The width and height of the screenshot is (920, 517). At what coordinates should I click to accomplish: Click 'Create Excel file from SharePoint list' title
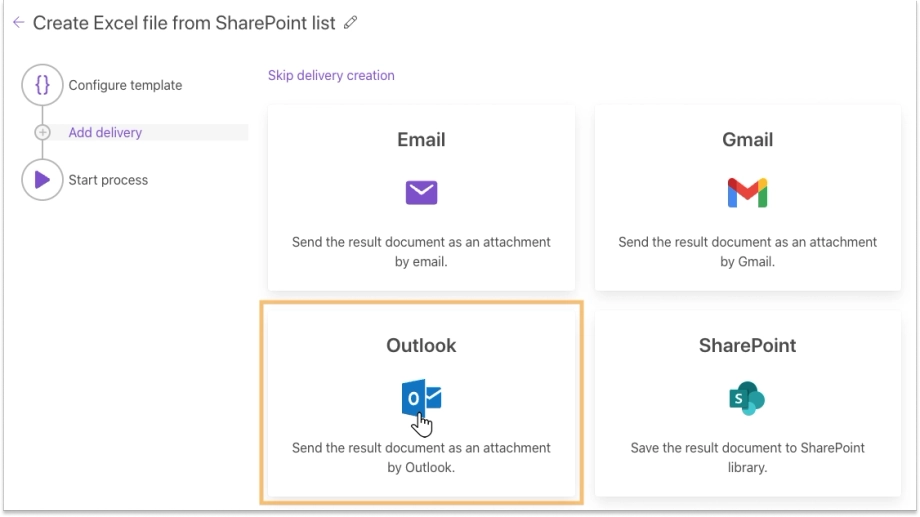184,23
